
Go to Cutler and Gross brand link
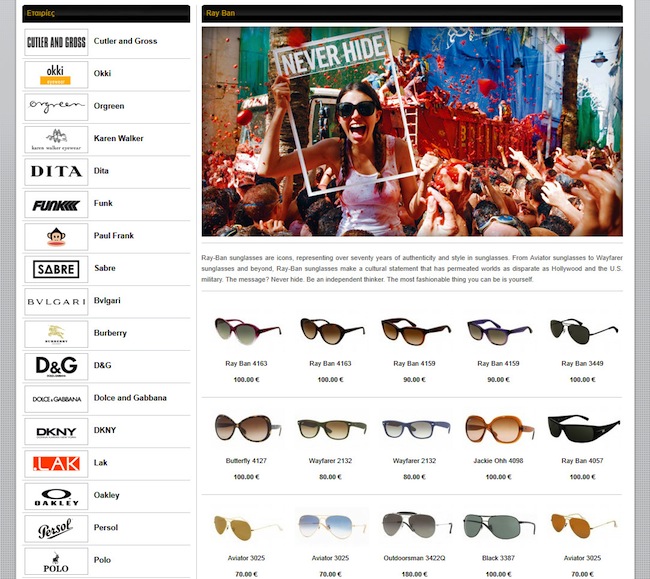(125, 41)
